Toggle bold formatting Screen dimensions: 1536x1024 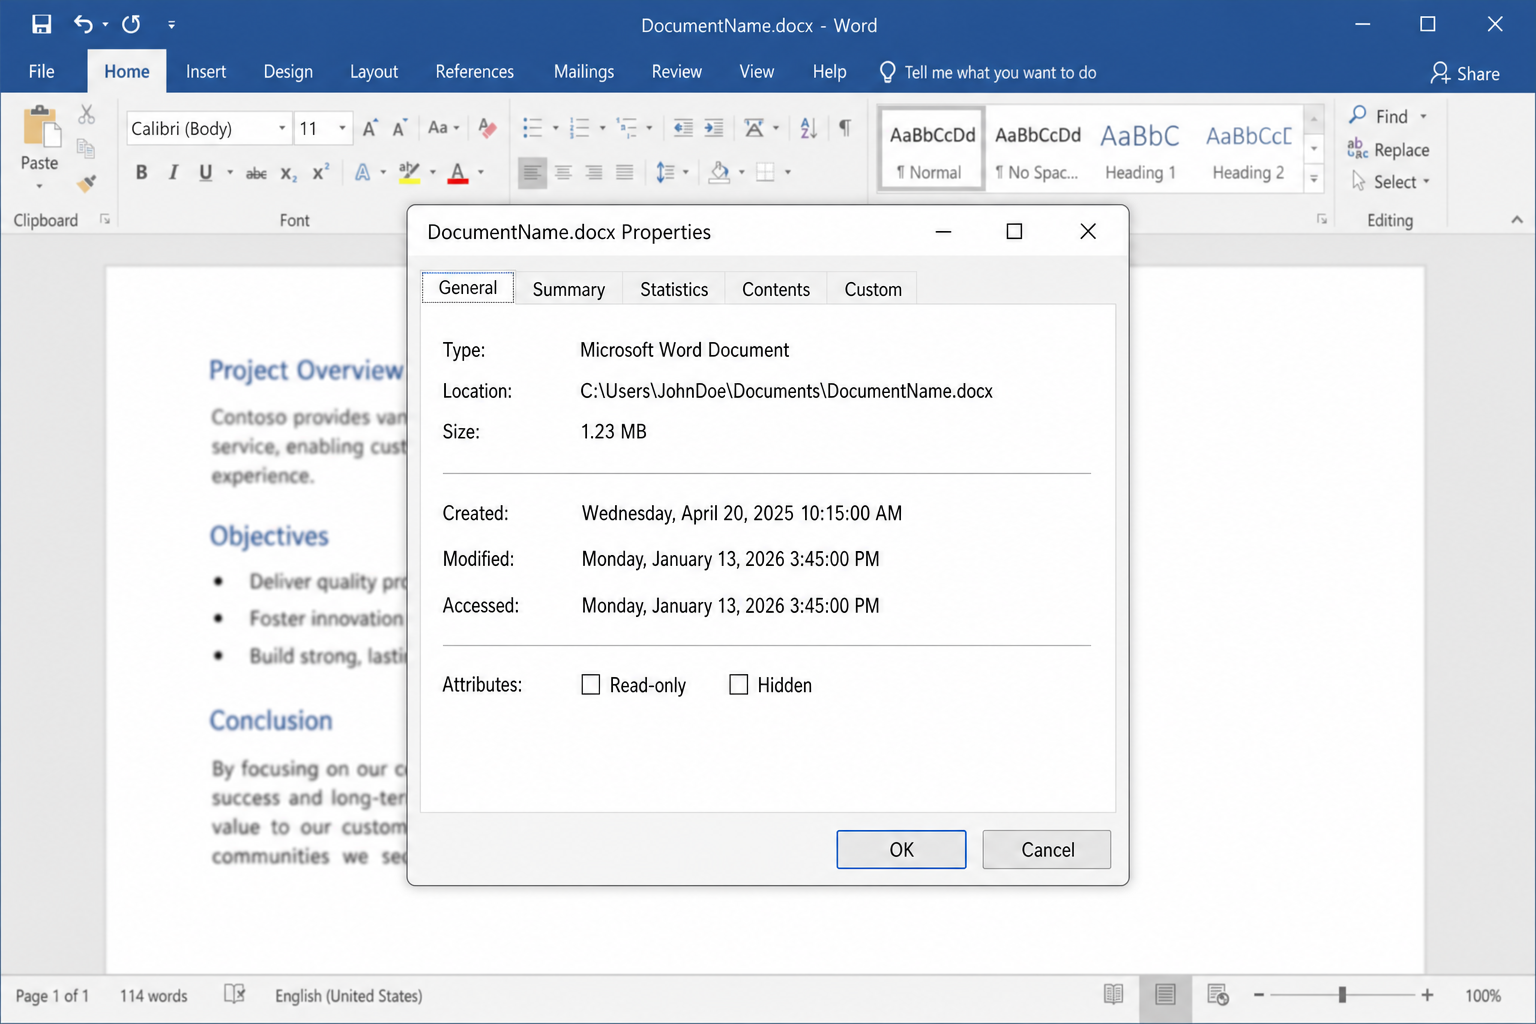(141, 173)
